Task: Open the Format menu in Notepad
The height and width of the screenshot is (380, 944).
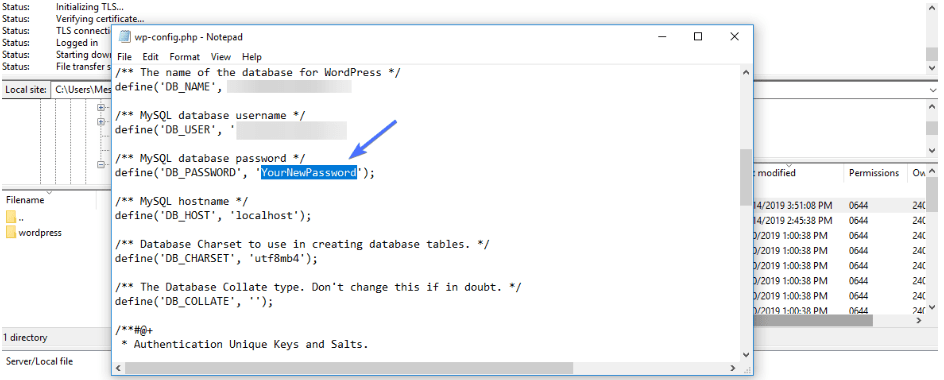Action: (x=184, y=57)
